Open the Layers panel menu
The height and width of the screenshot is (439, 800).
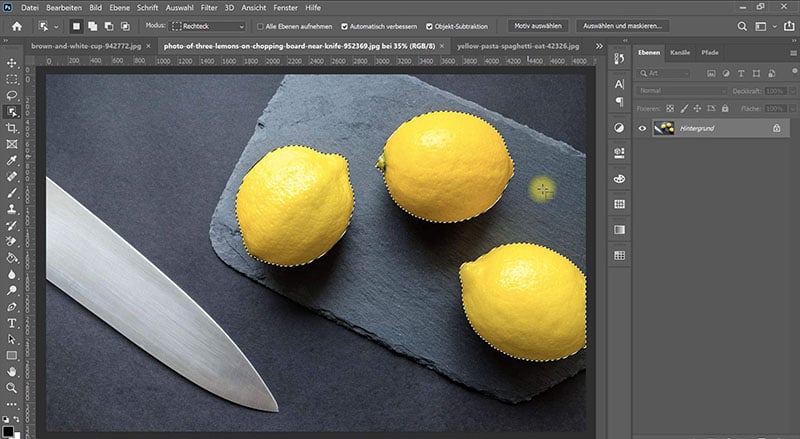point(793,53)
